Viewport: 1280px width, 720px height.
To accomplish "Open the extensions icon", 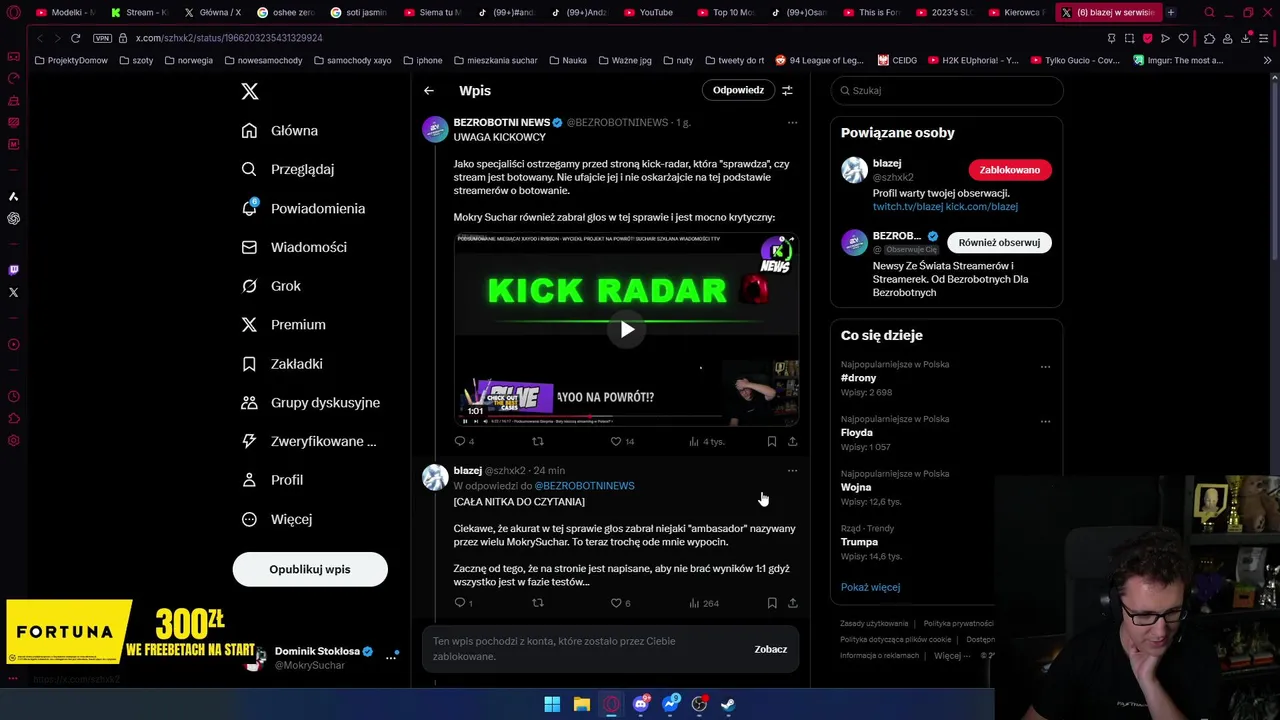I will (x=1209, y=38).
